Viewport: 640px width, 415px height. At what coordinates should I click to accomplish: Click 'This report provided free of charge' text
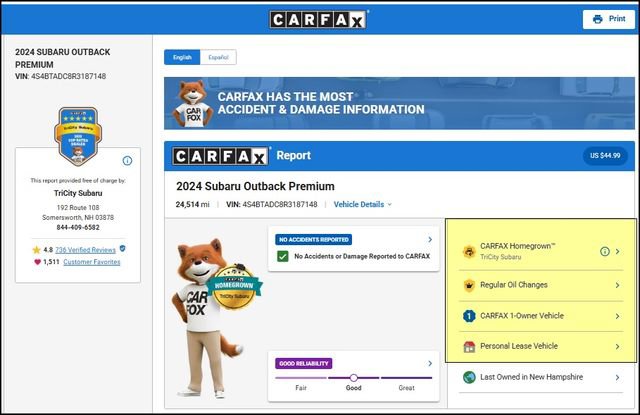tap(78, 180)
